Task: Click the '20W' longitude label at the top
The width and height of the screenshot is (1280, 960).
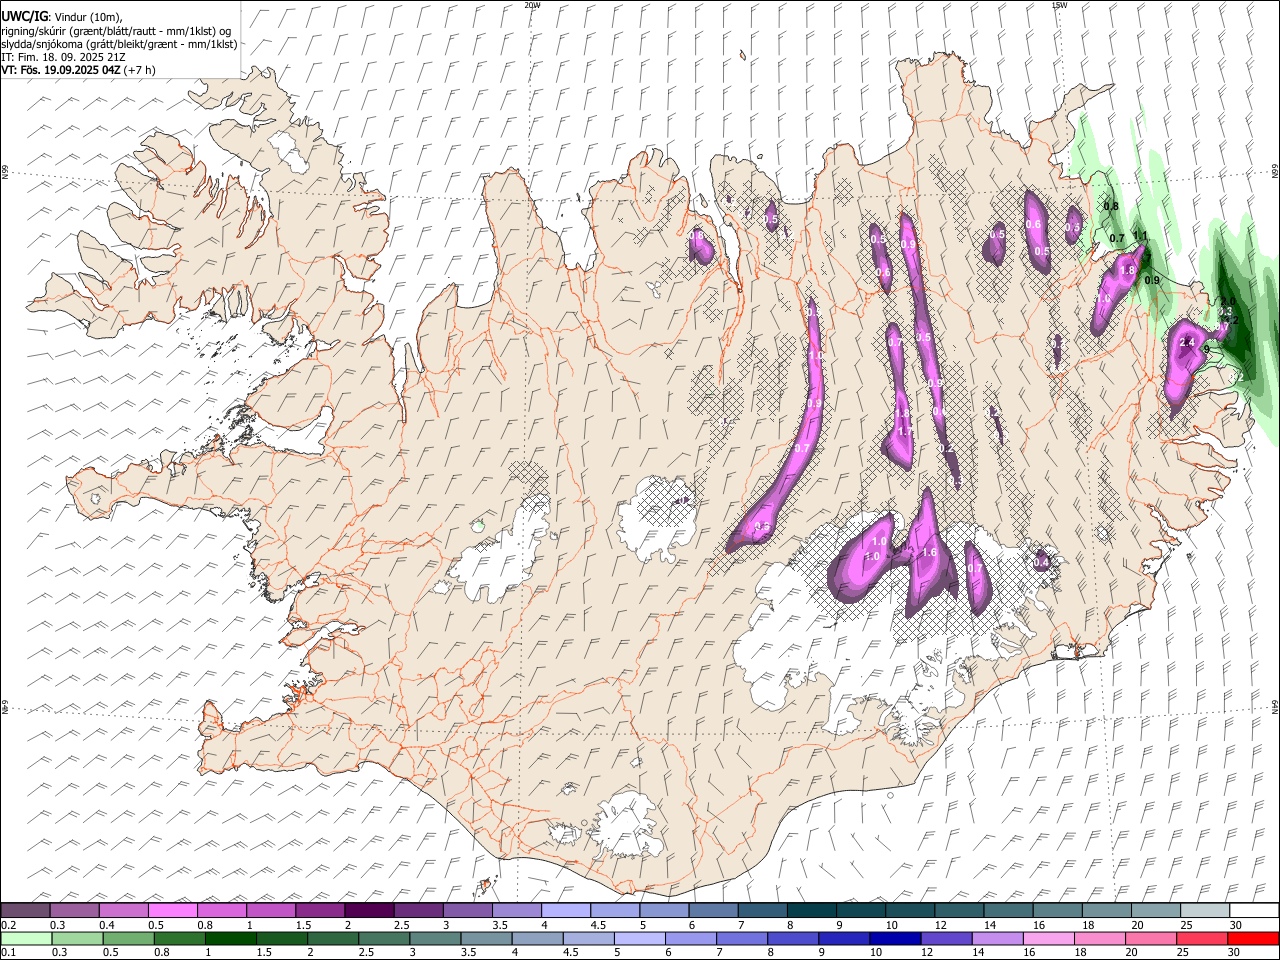Action: pos(532,5)
